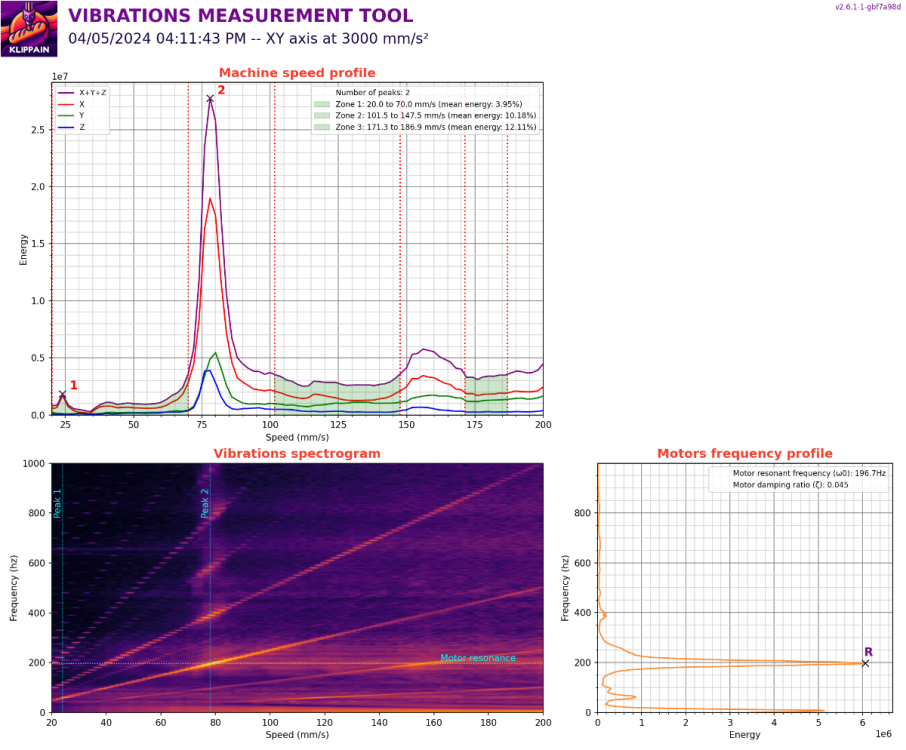Click the peak 2 X marker
The height and width of the screenshot is (750, 906).
coord(210,99)
